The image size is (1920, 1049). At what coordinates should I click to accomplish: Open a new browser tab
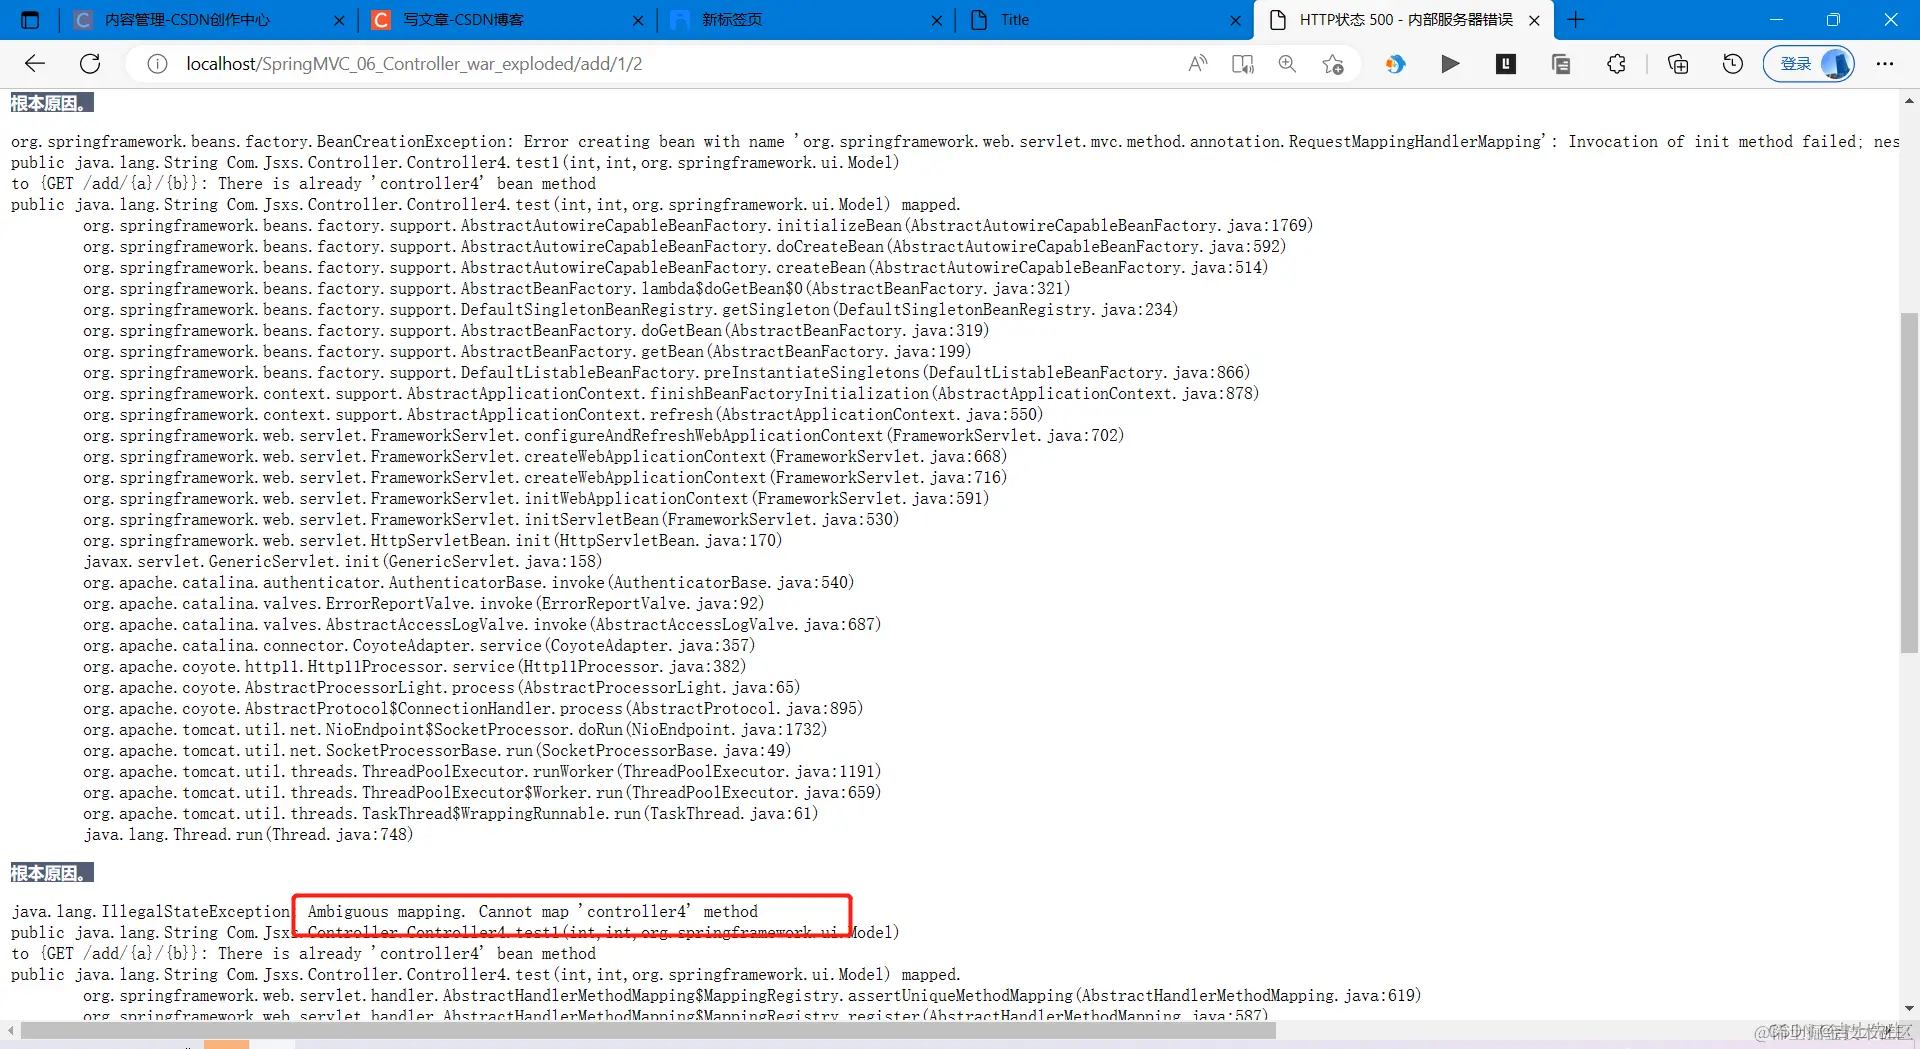click(x=1576, y=20)
